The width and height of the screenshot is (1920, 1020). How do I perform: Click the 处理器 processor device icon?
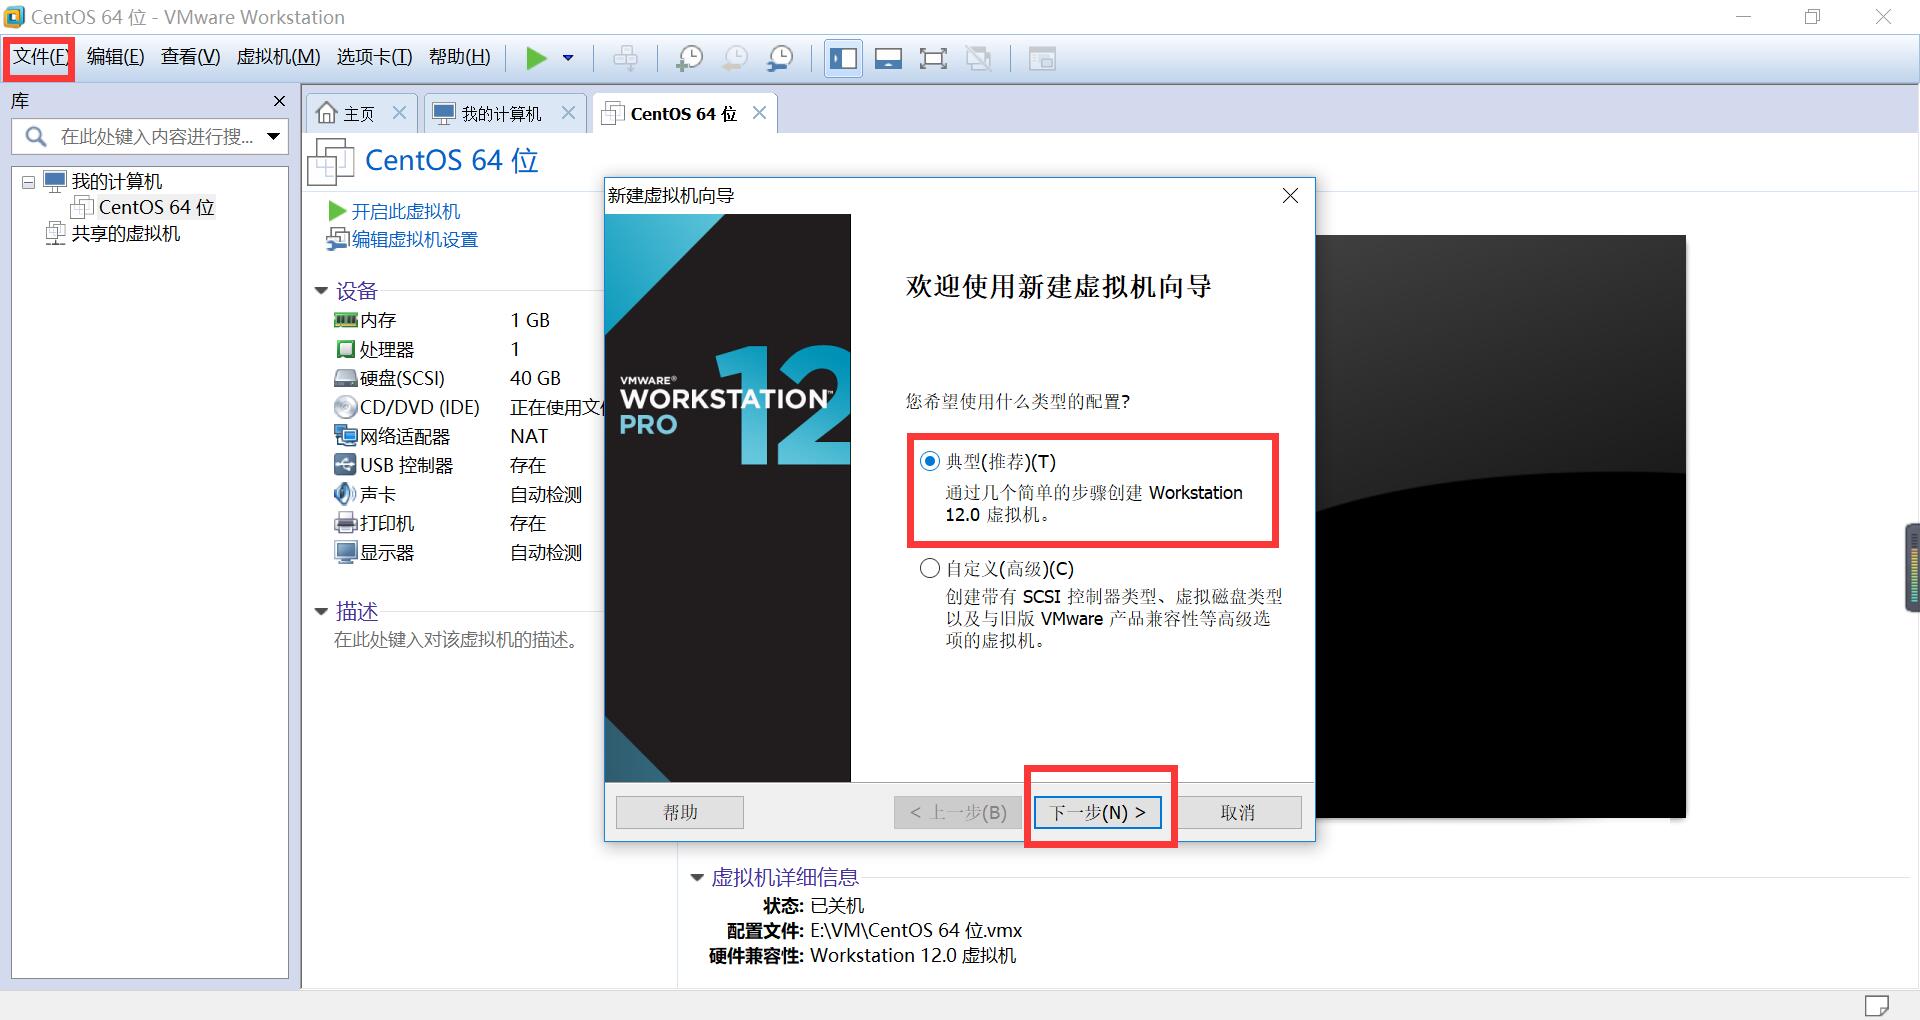tap(345, 349)
